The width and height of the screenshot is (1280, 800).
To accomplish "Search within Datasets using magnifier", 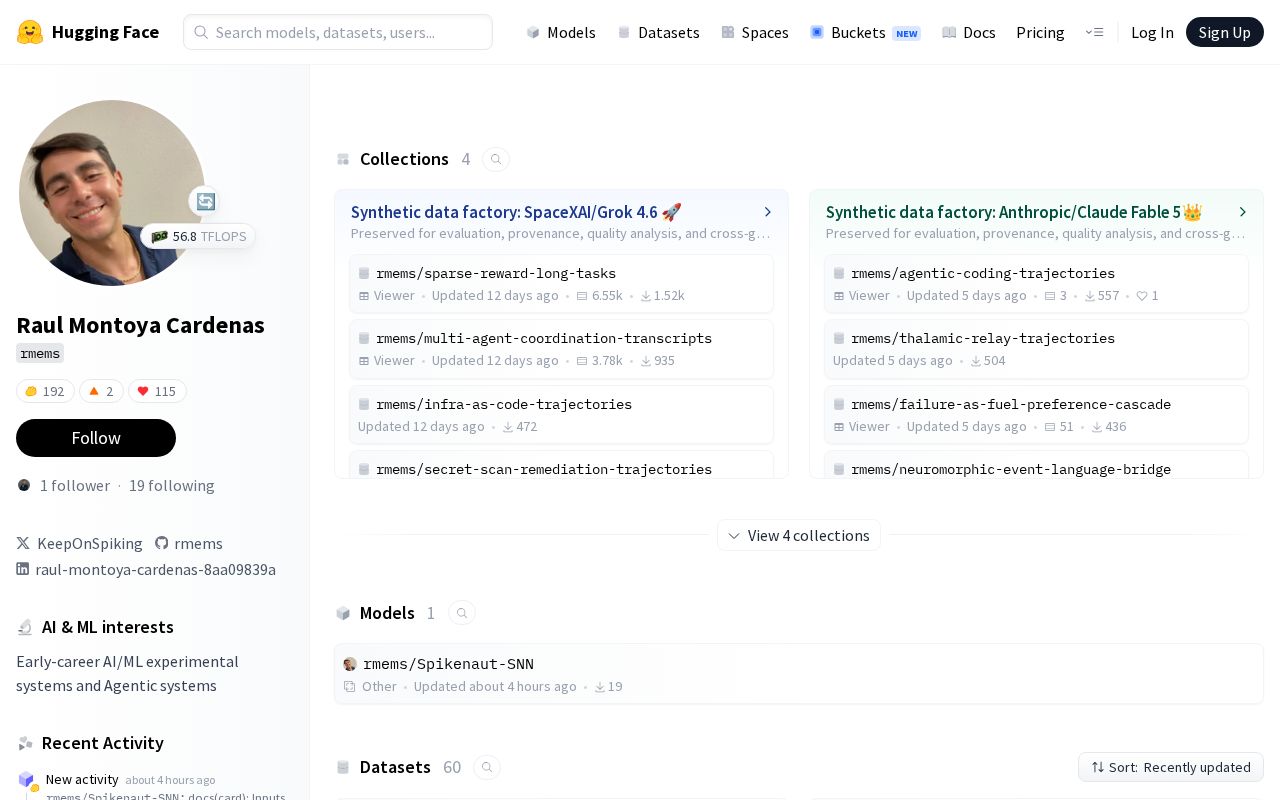I will (487, 767).
